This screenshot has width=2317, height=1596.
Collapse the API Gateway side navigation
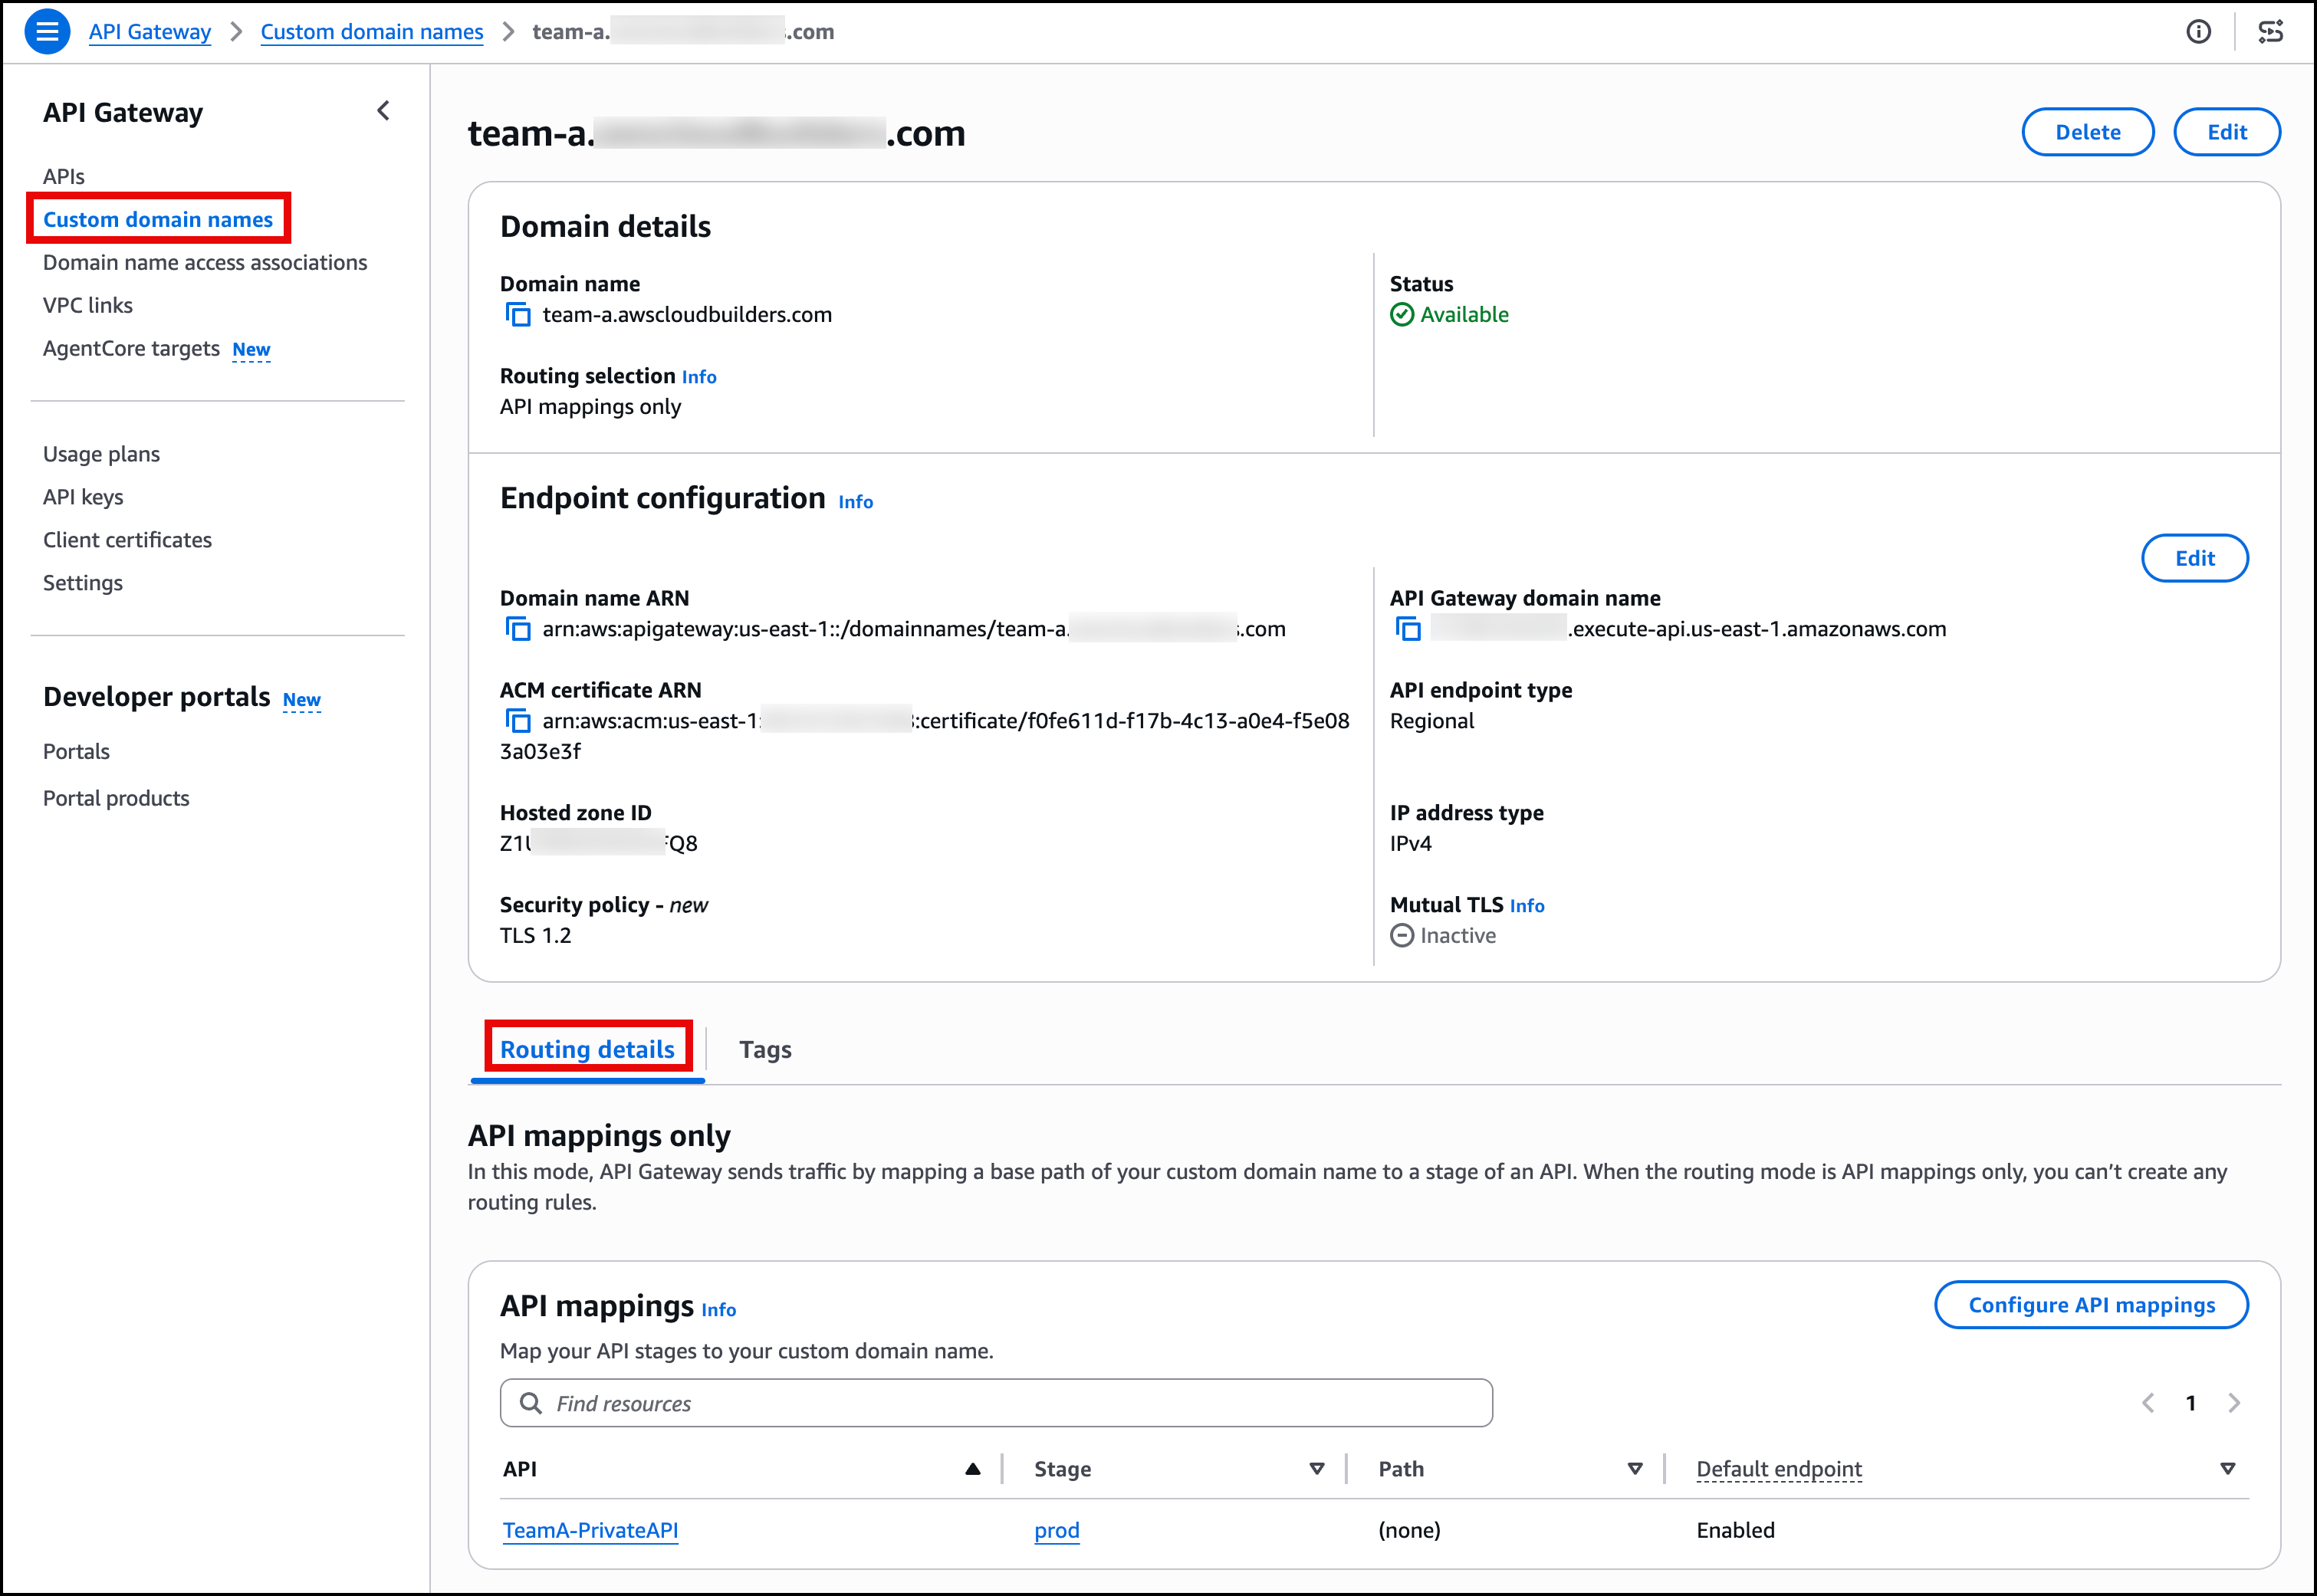click(x=383, y=111)
